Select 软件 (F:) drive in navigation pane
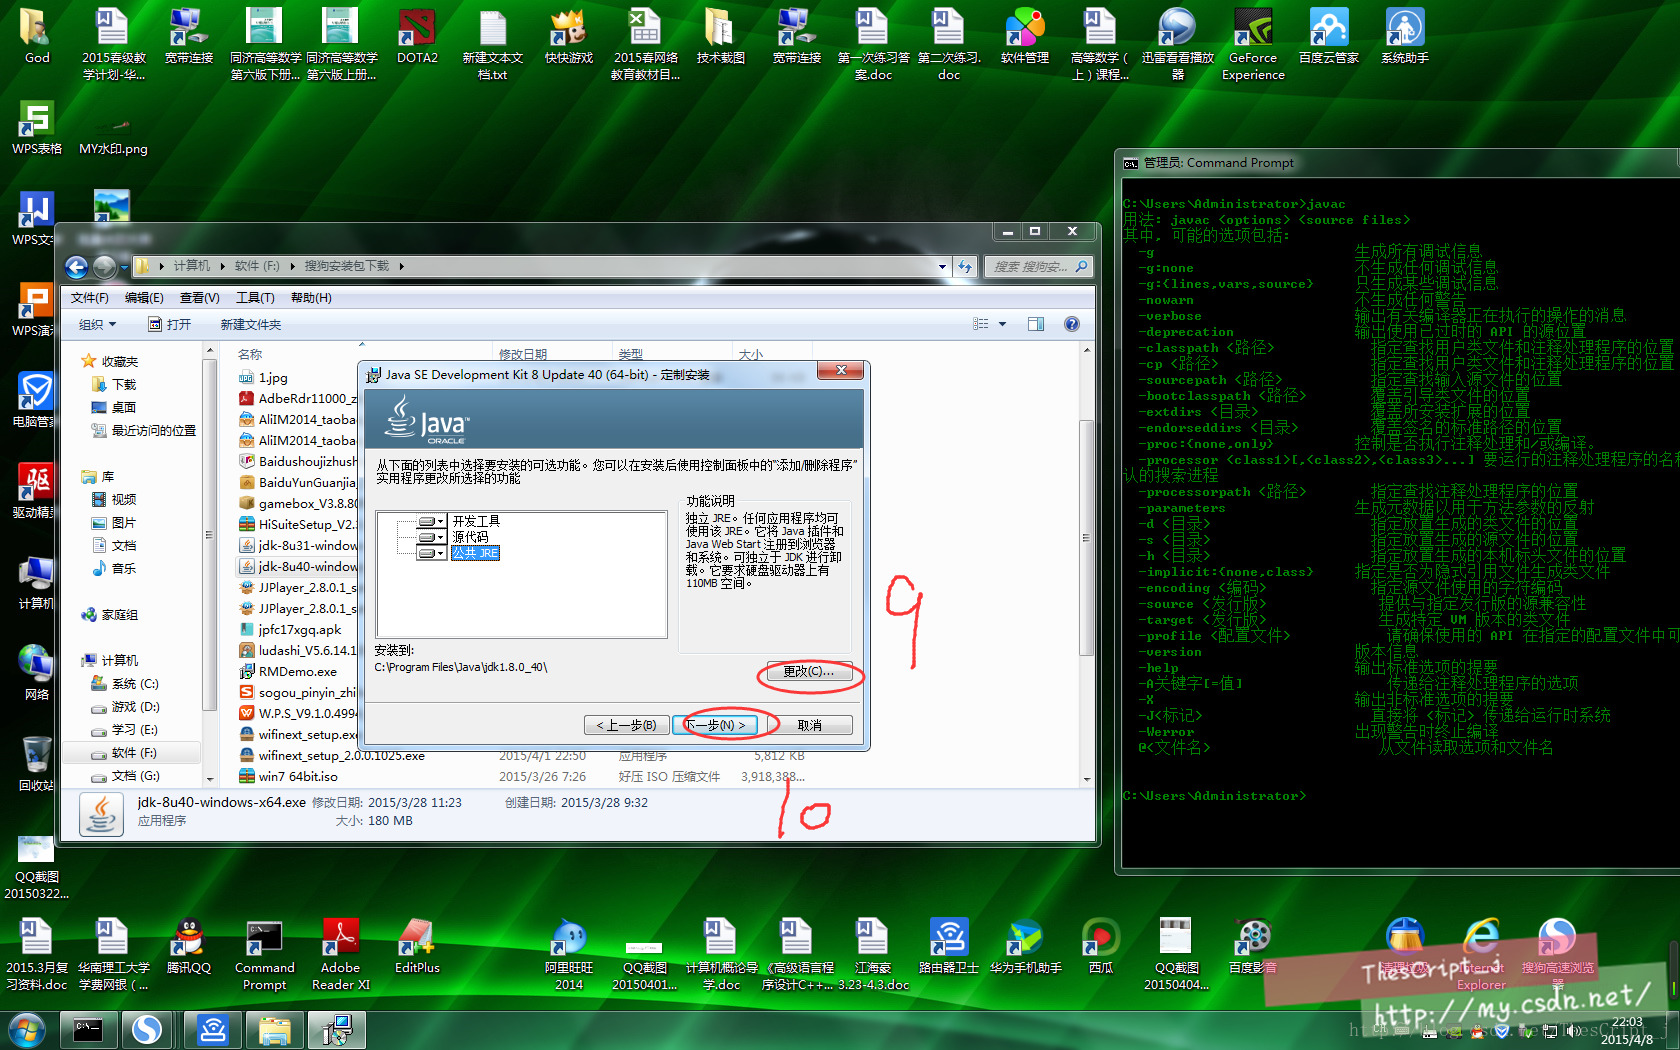Image resolution: width=1680 pixels, height=1050 pixels. [x=134, y=753]
